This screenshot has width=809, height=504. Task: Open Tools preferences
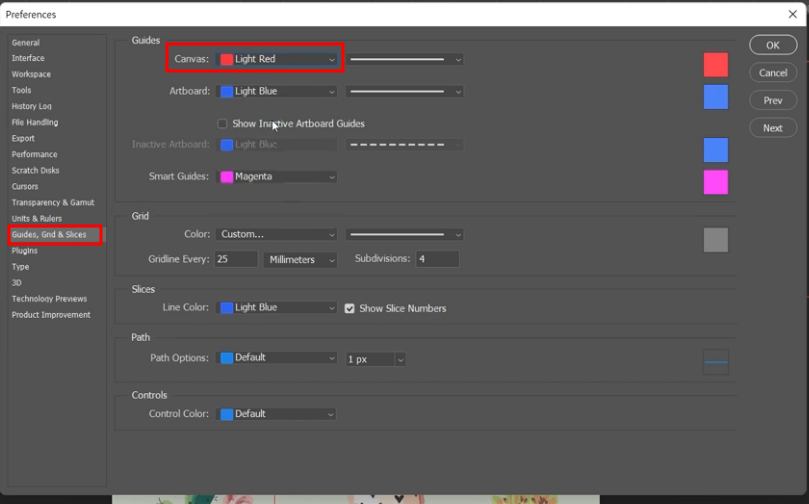(x=22, y=90)
